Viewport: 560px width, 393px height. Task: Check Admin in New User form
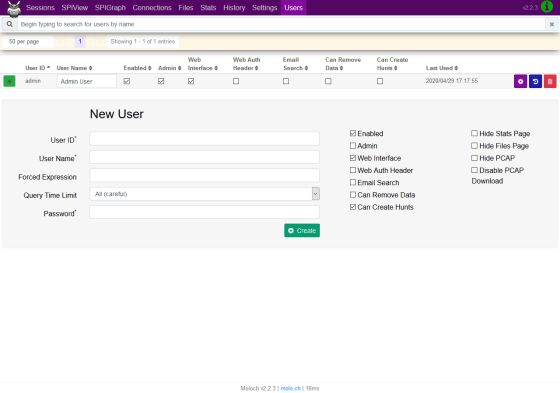click(353, 145)
